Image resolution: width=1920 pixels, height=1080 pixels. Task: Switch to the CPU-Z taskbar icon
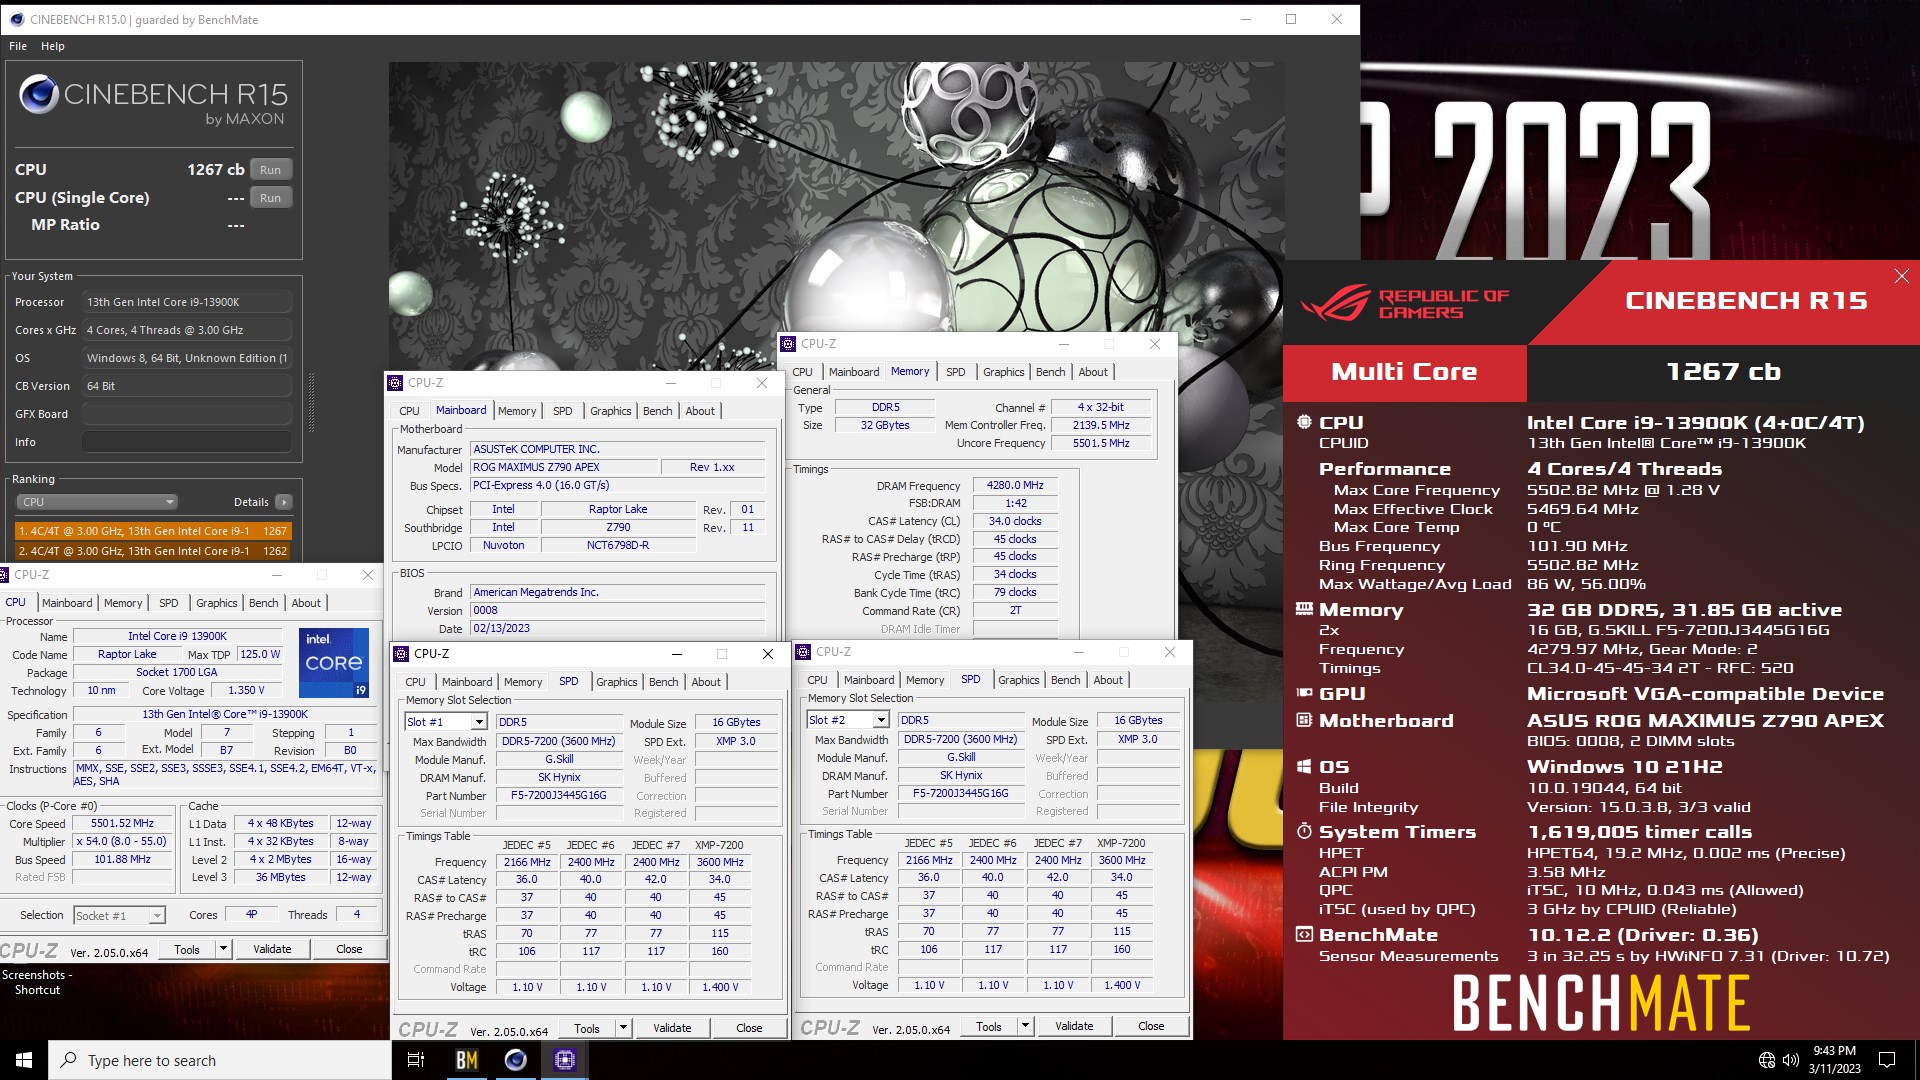(564, 1060)
